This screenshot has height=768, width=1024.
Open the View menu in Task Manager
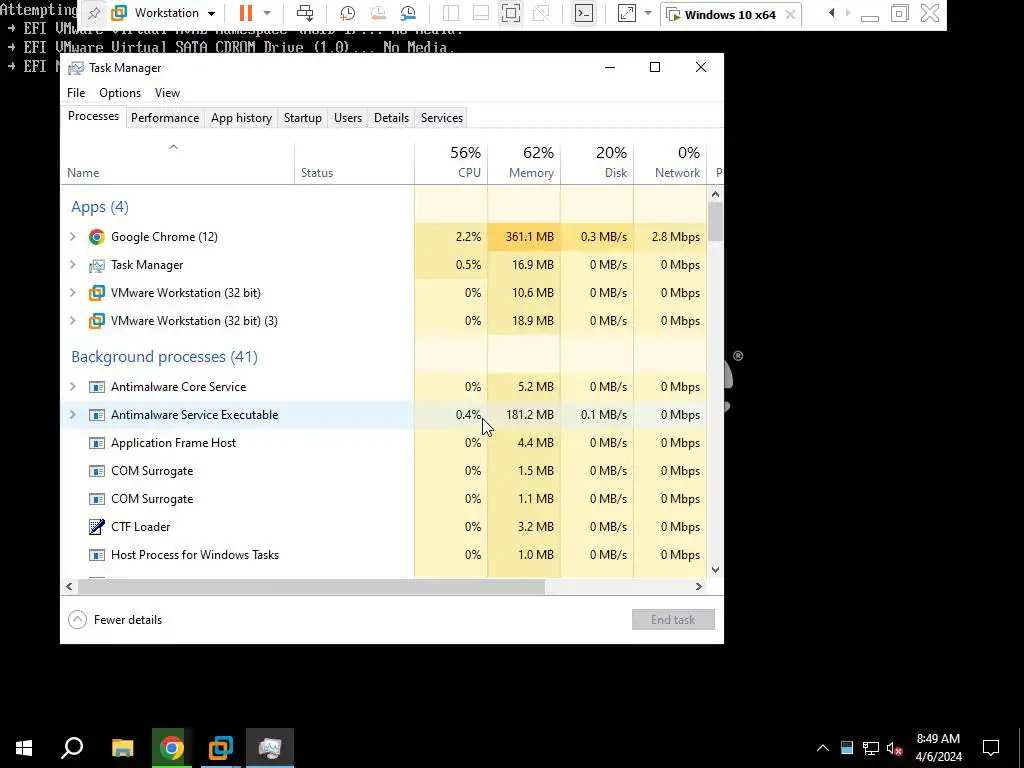click(167, 93)
